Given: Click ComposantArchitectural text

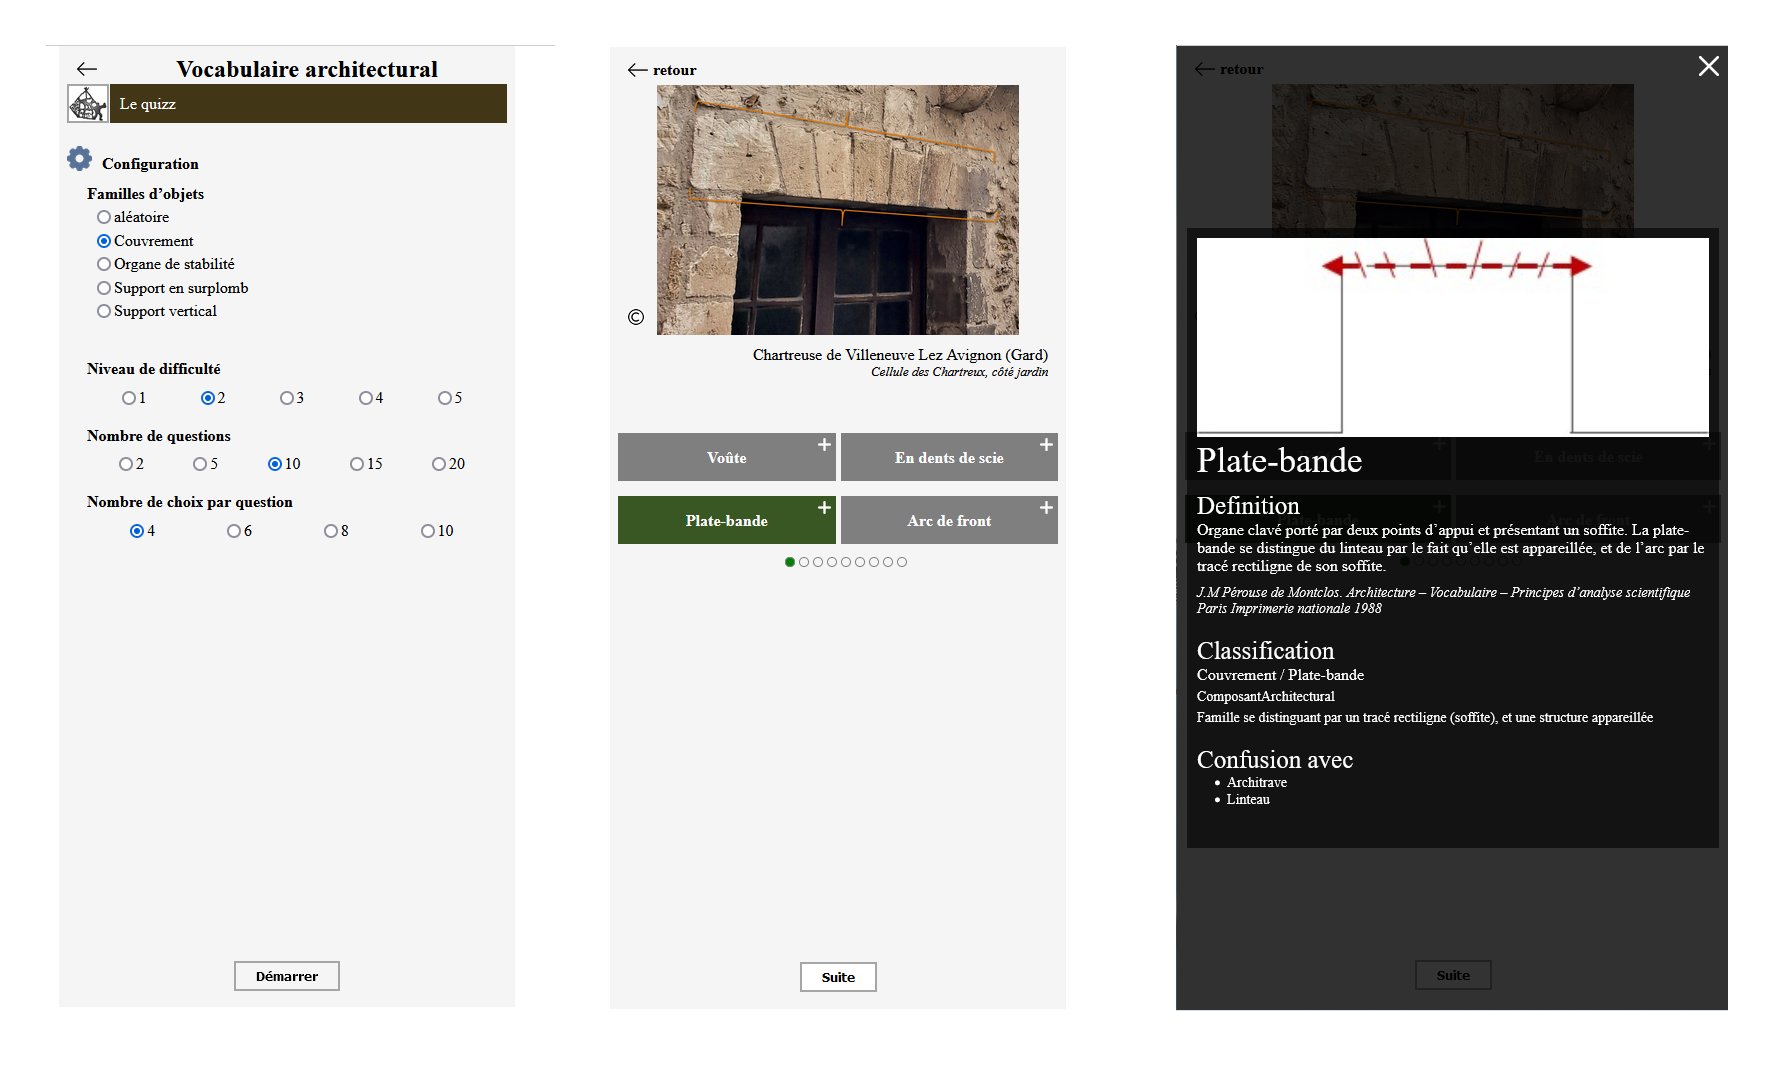Looking at the screenshot, I should pos(1265,697).
